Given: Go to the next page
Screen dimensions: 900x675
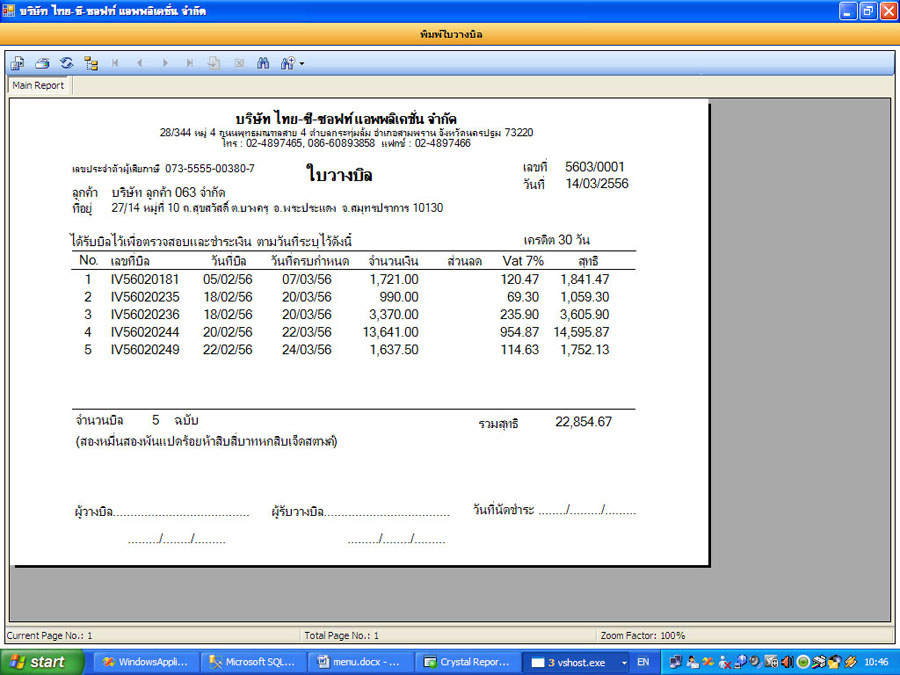Looking at the screenshot, I should (165, 63).
